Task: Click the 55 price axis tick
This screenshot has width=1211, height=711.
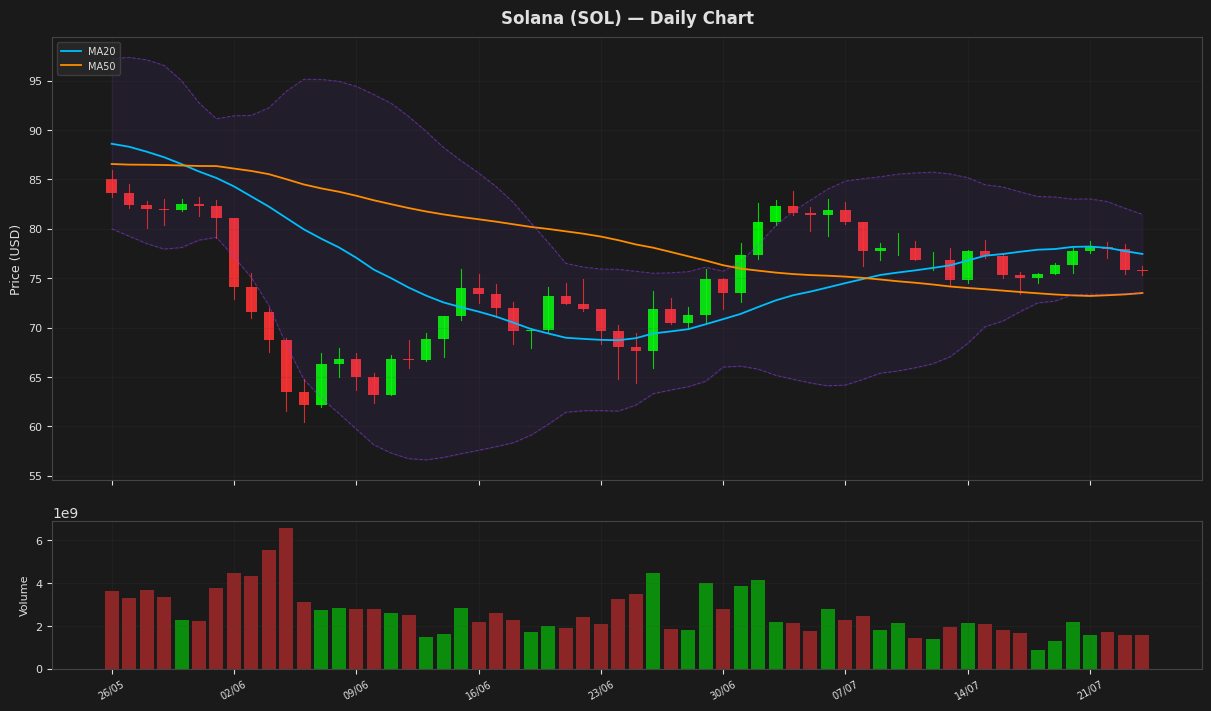Action: (x=37, y=476)
